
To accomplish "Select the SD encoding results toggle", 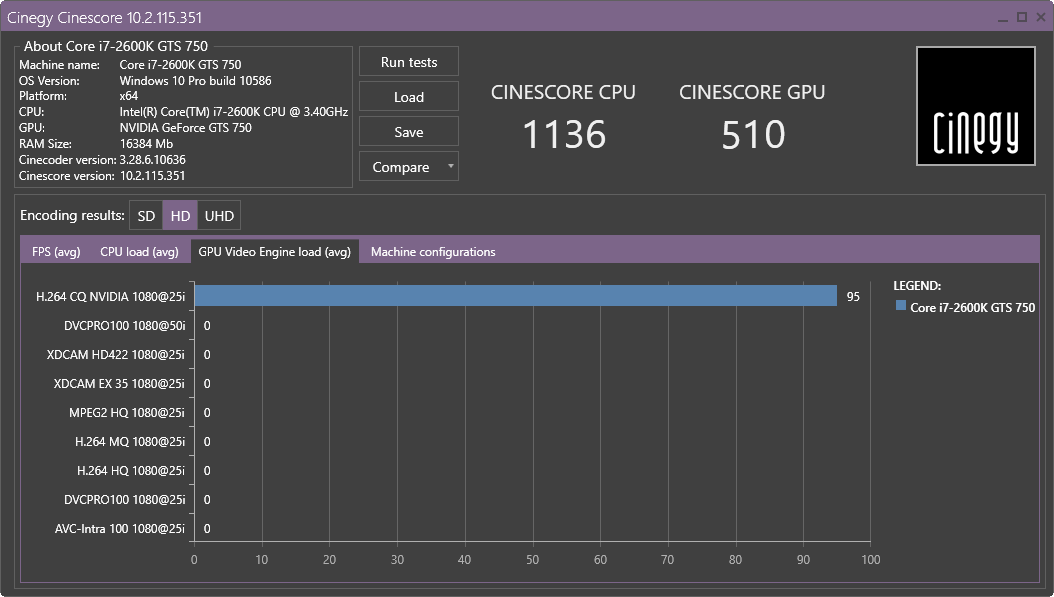I will coord(146,216).
